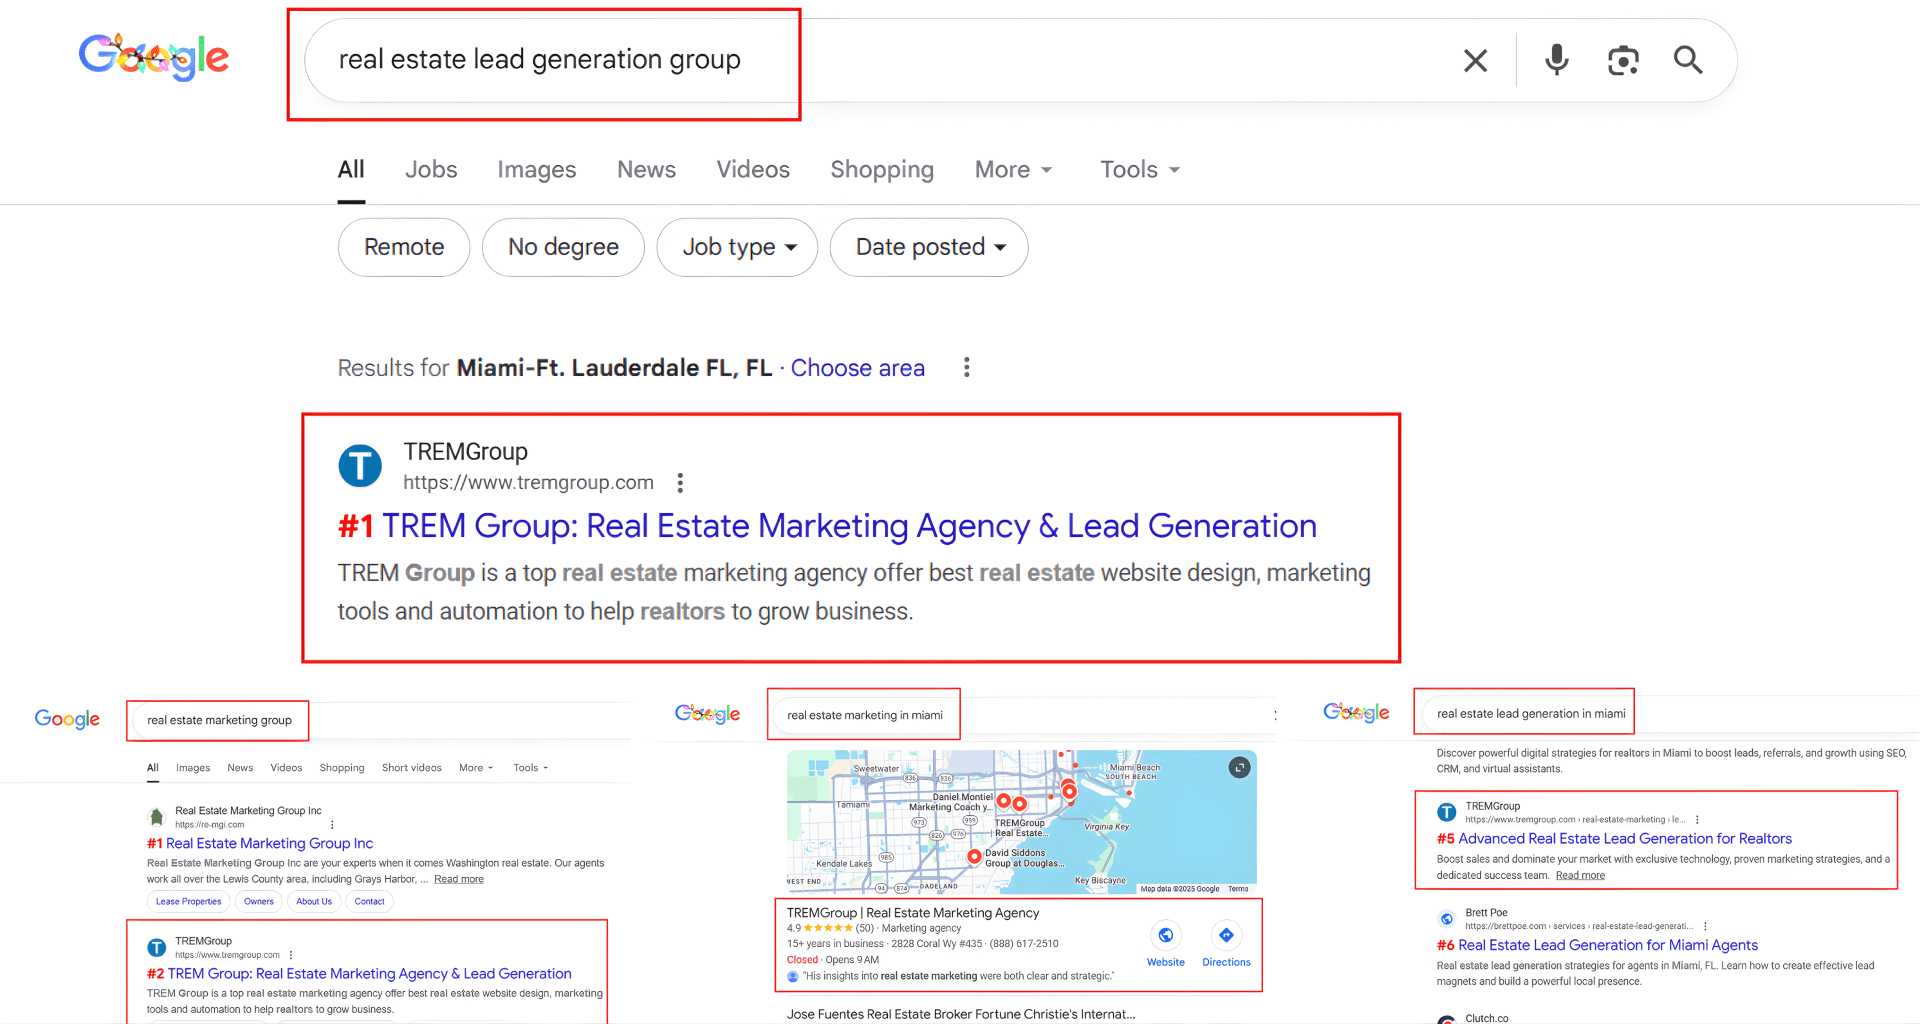This screenshot has height=1024, width=1920.
Task: Click the About Us sitelink chip
Action: 314,902
